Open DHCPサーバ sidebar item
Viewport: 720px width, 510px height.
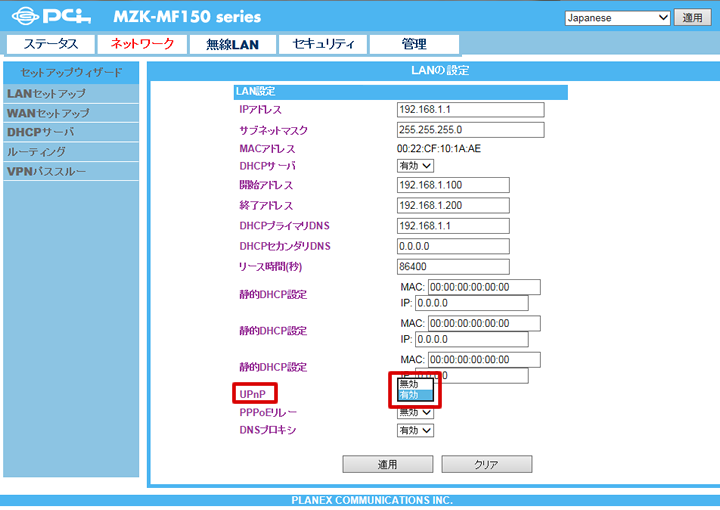pyautogui.click(x=71, y=132)
